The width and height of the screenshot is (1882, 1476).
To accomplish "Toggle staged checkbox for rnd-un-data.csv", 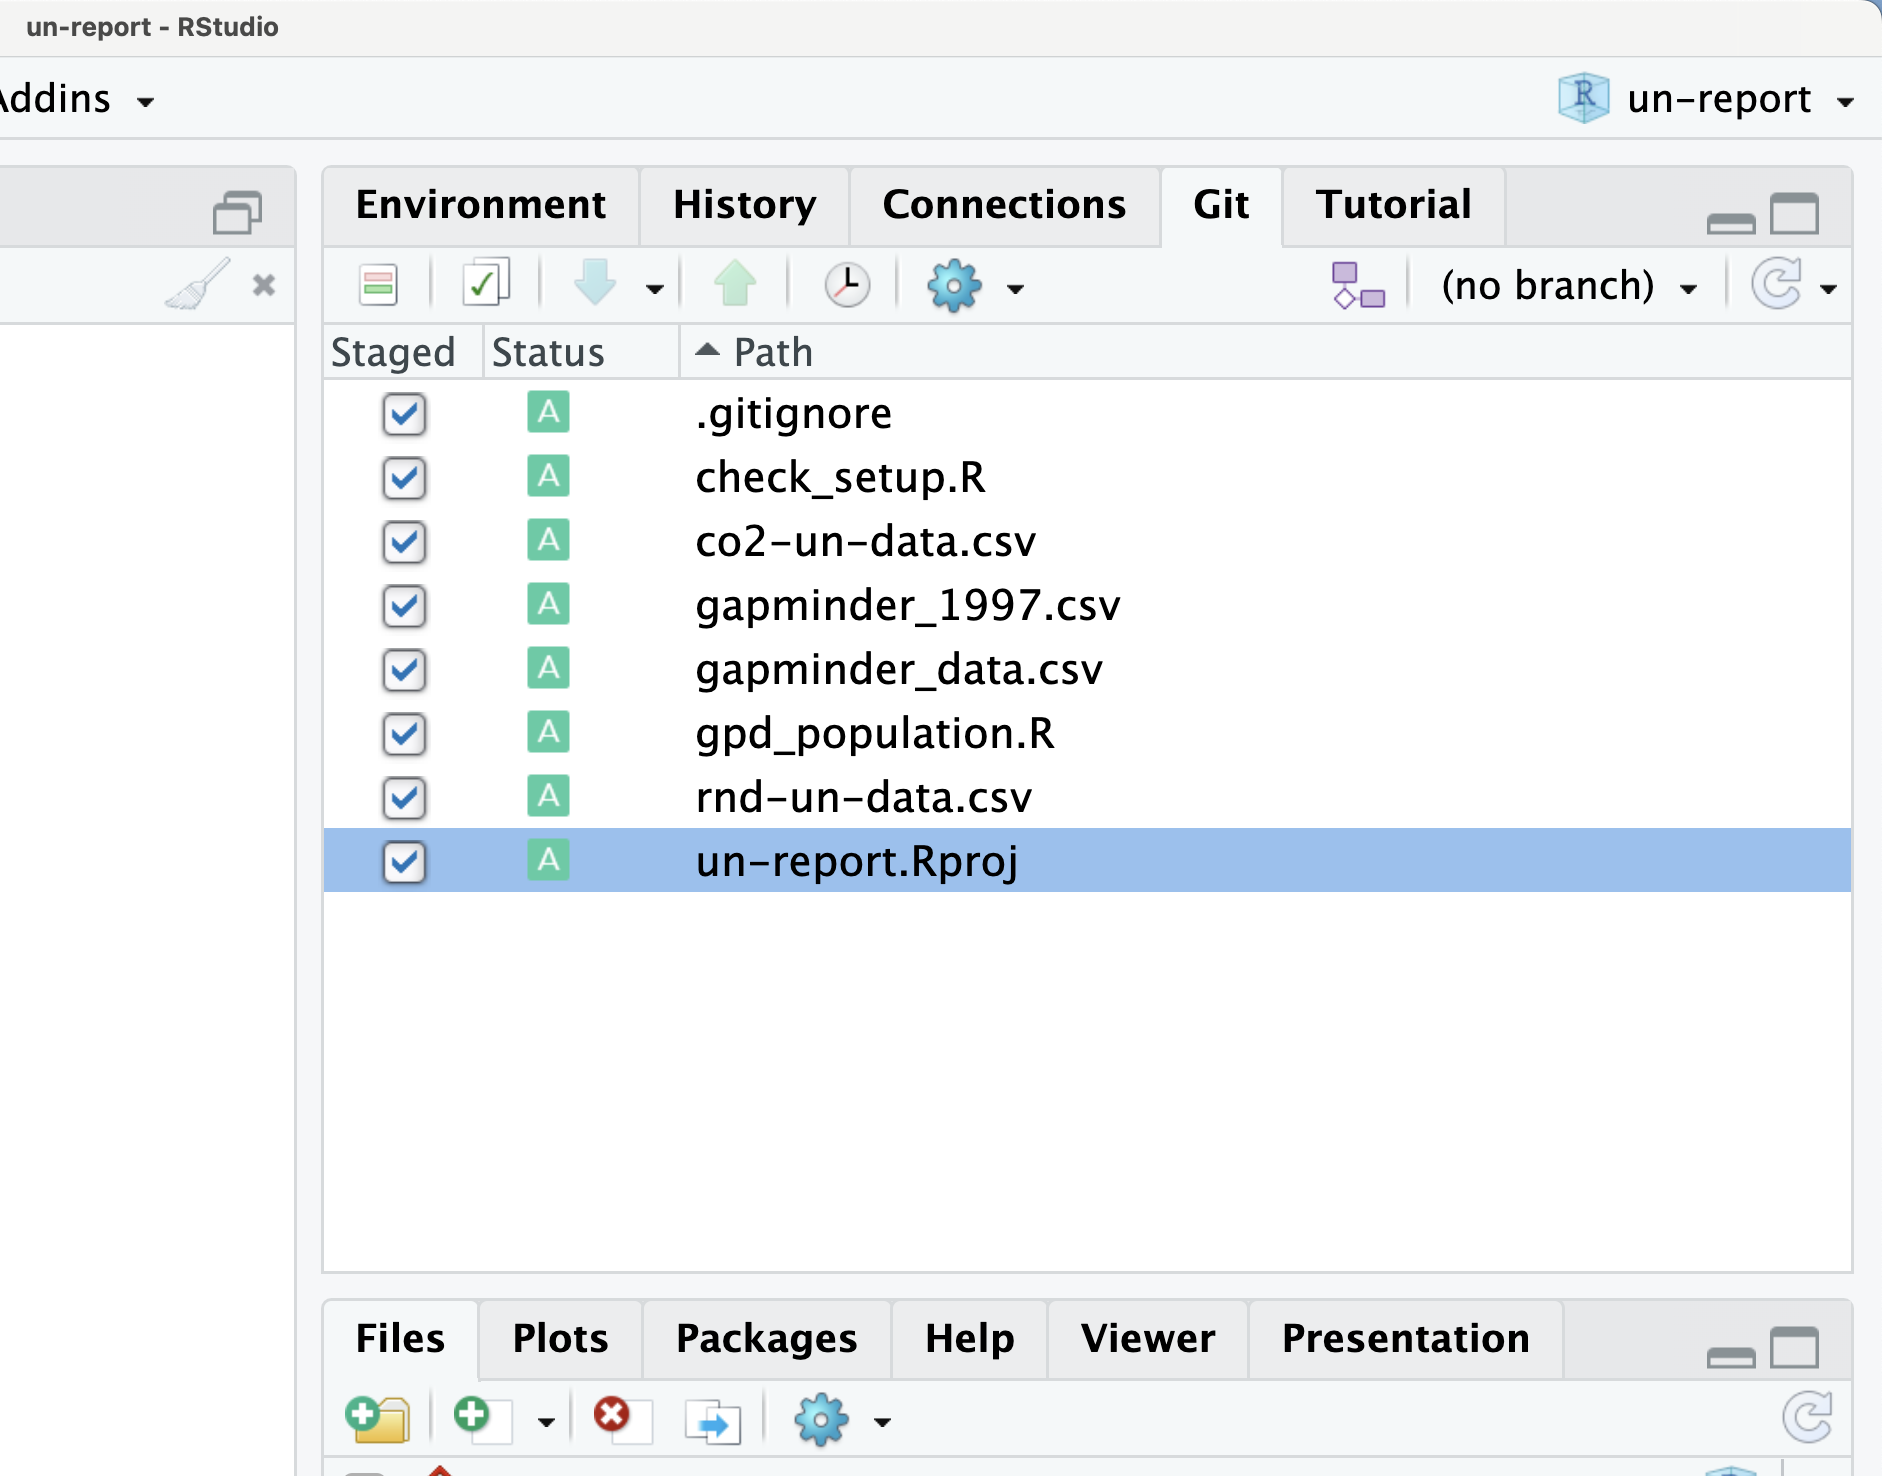I will pos(404,798).
